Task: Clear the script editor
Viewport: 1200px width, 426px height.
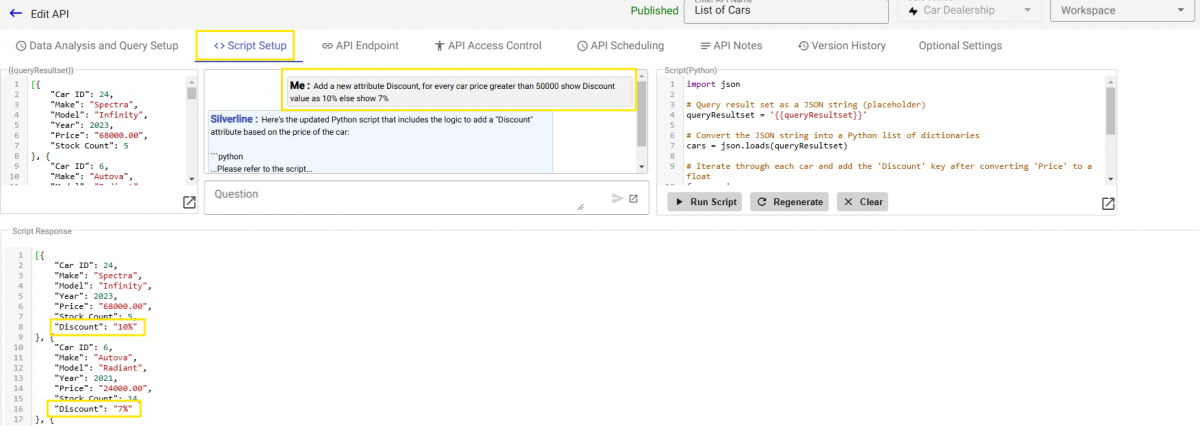Action: coord(862,202)
